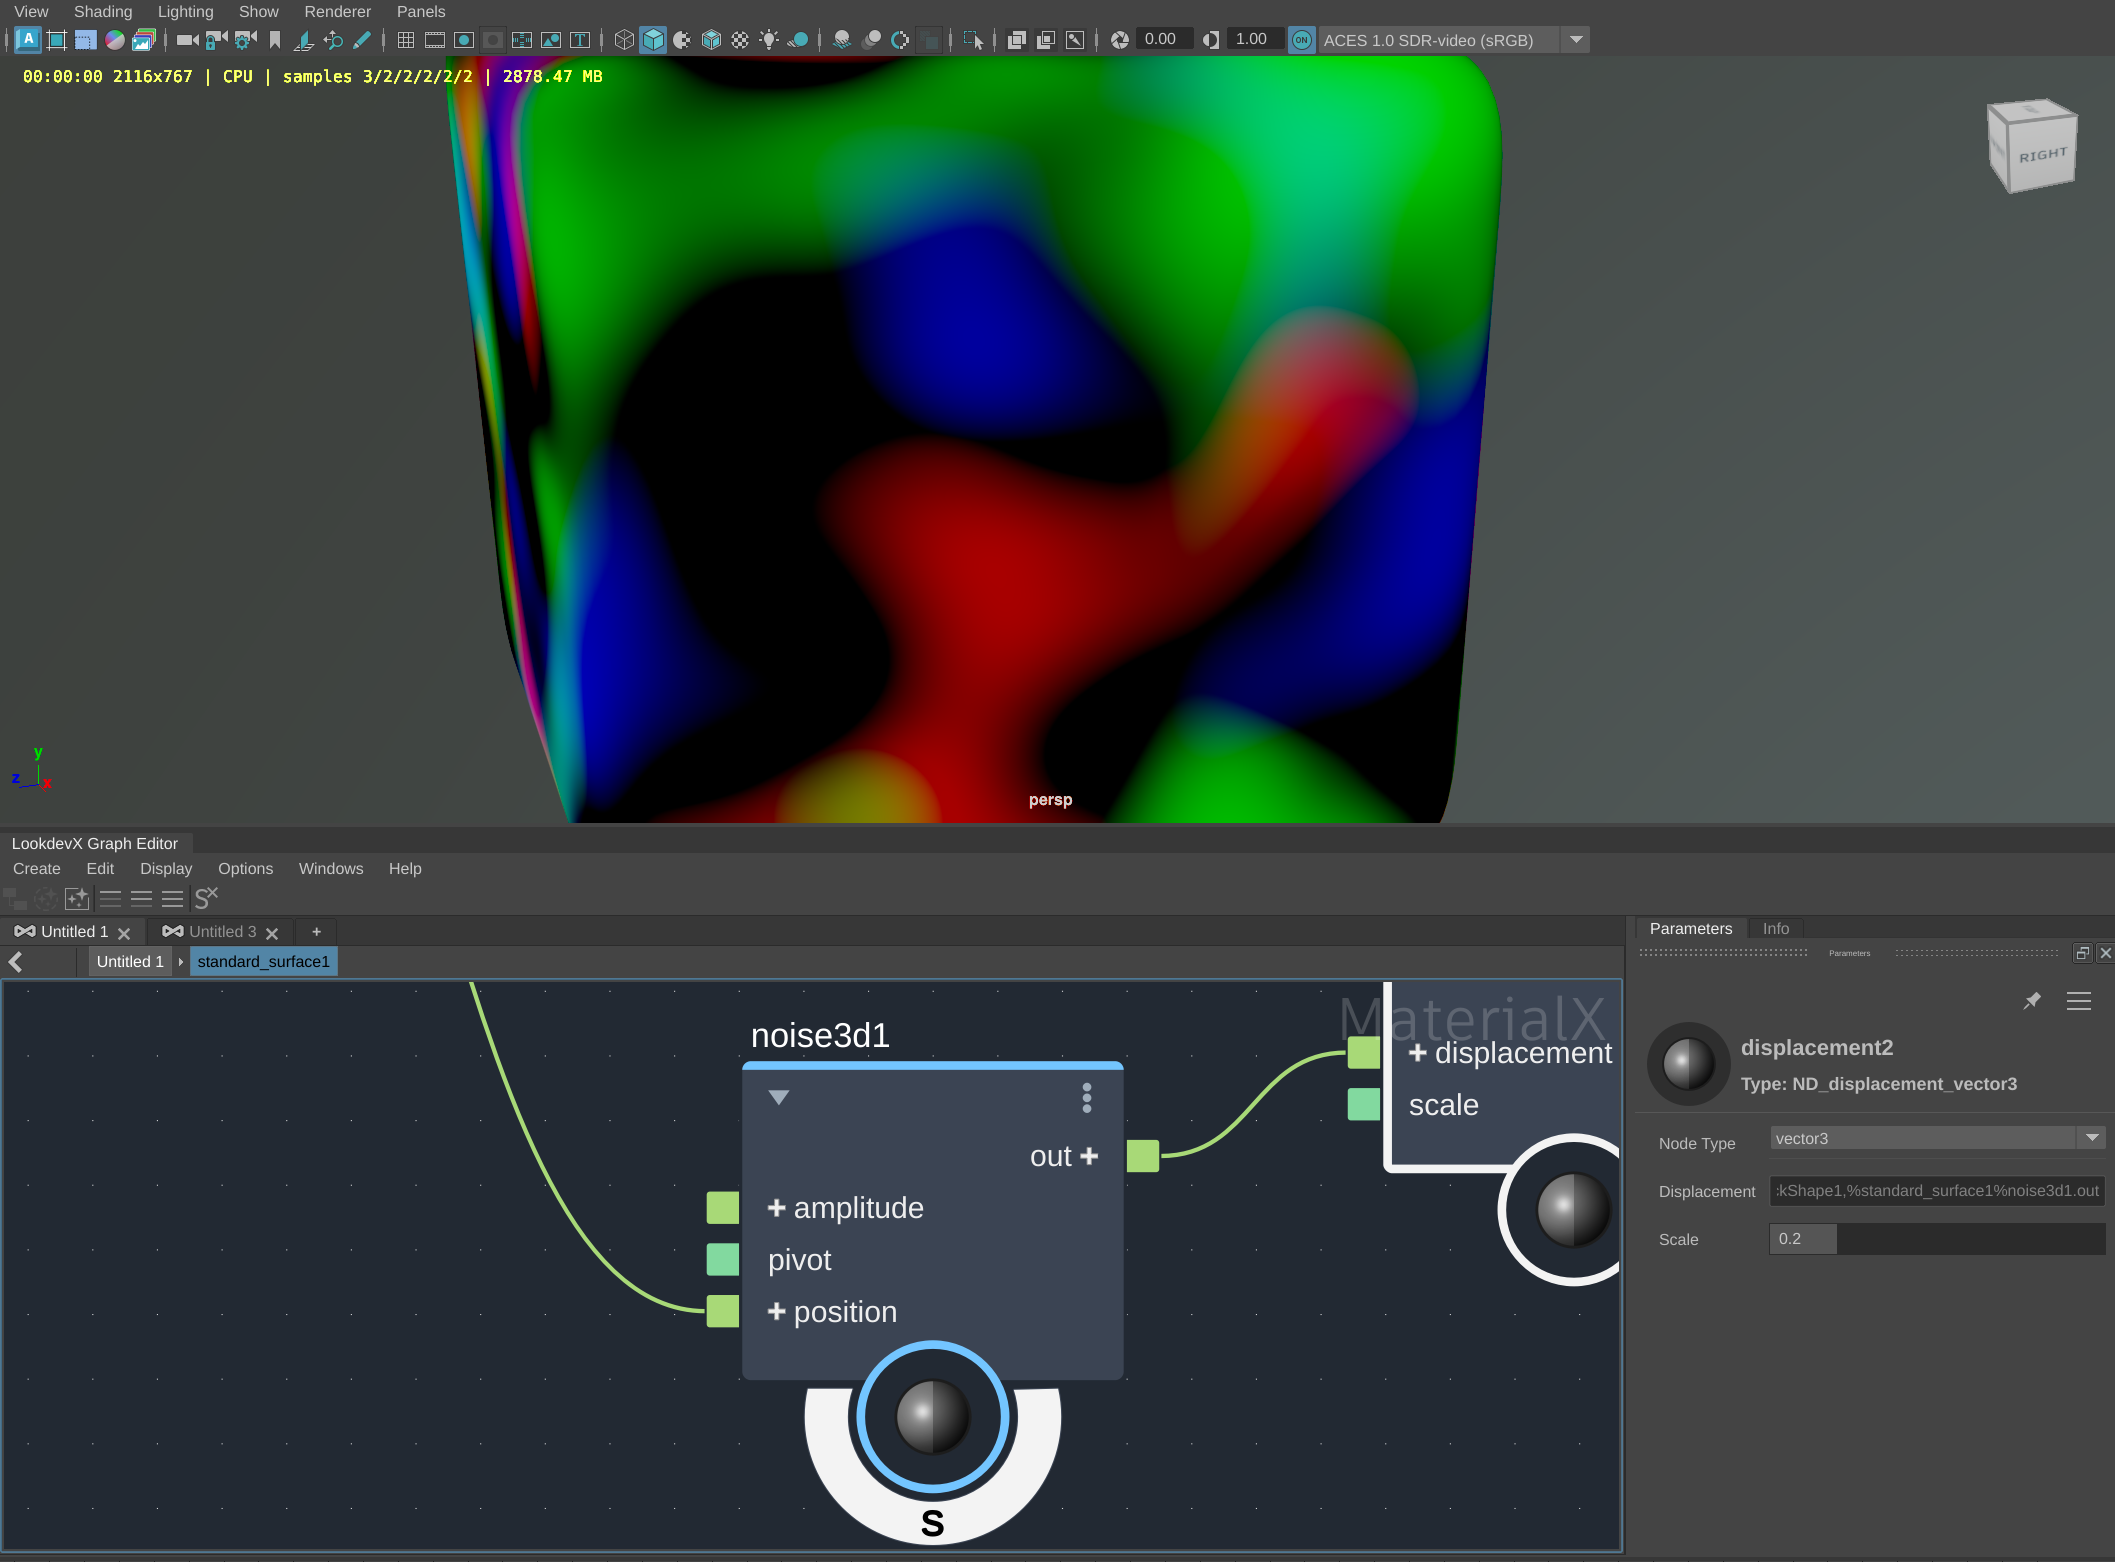Screen dimensions: 2115x1562
Task: Open the Renderer menu
Action: pyautogui.click(x=337, y=12)
